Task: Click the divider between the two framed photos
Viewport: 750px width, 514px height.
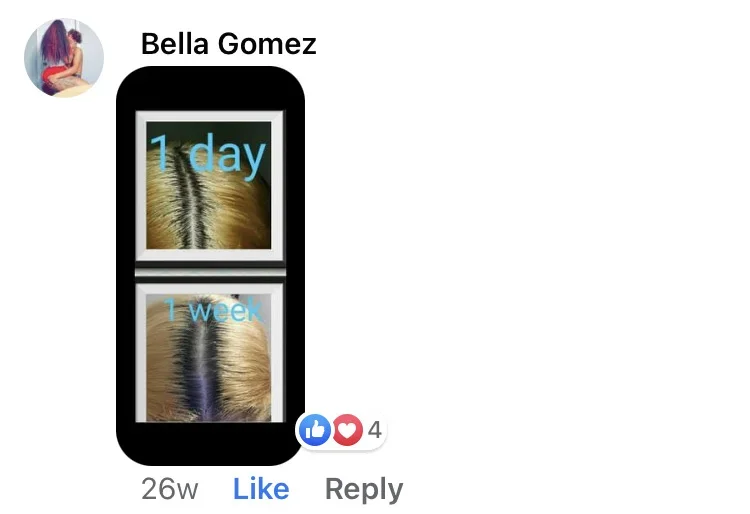Action: pos(210,272)
